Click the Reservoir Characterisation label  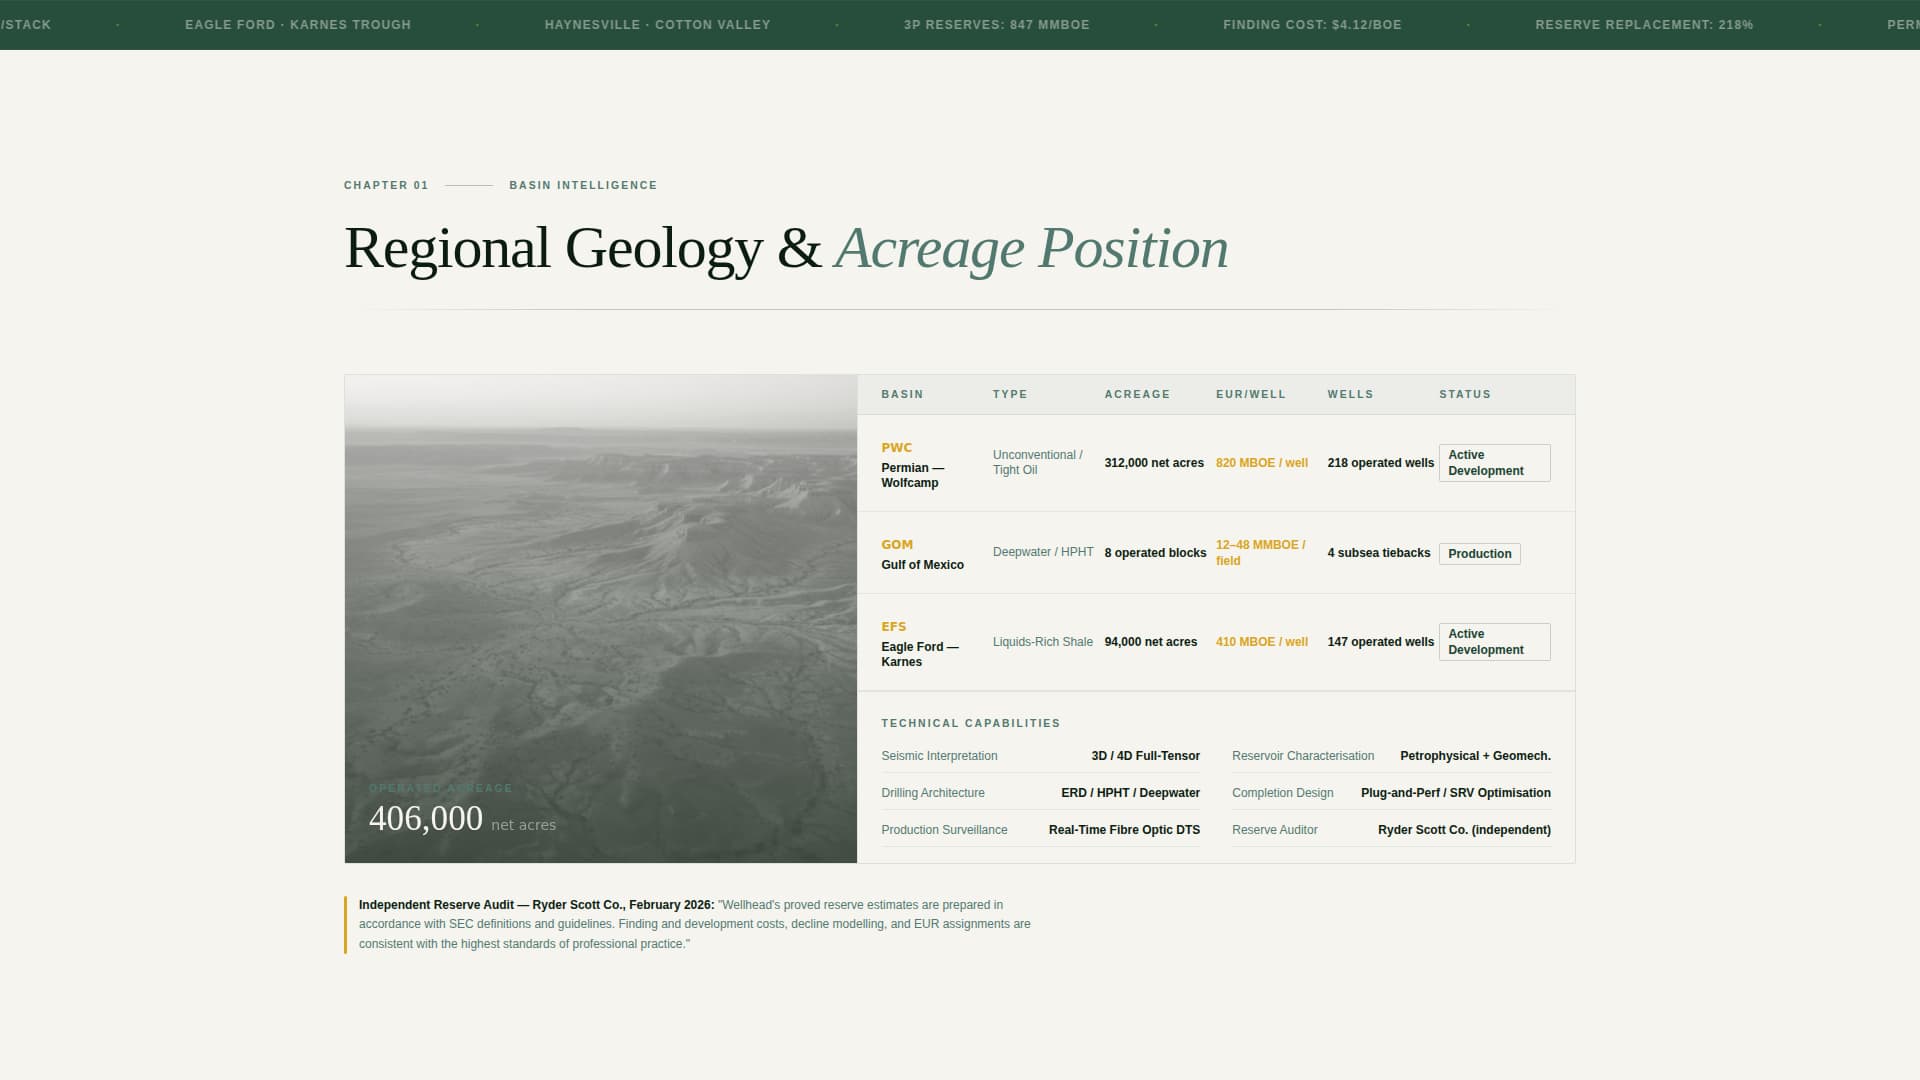pos(1303,756)
